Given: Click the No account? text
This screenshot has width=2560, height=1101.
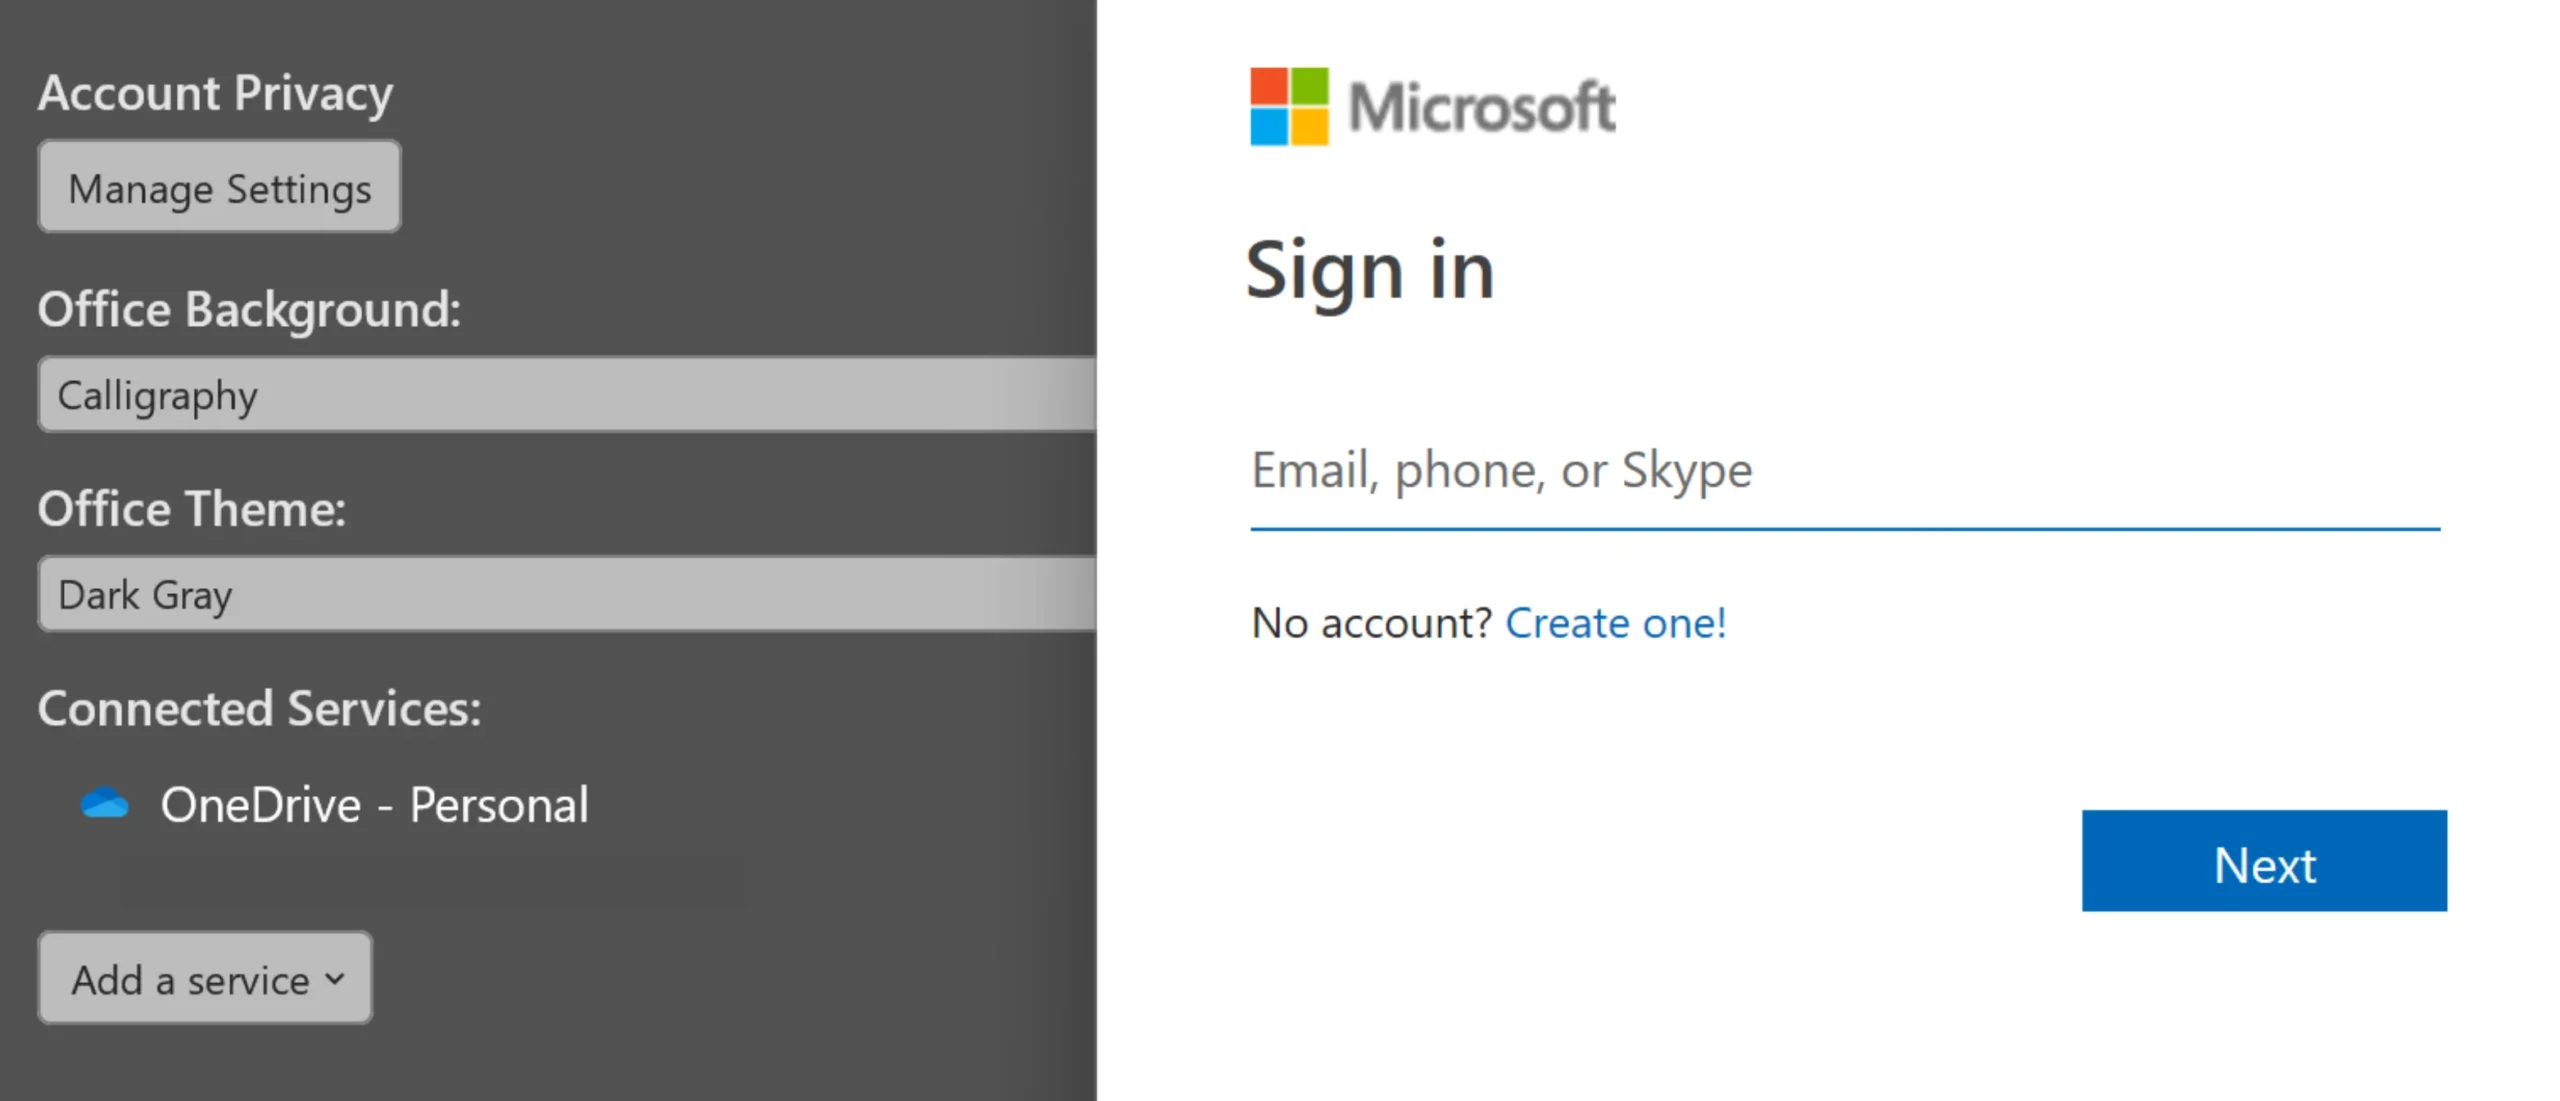Looking at the screenshot, I should (x=1371, y=623).
